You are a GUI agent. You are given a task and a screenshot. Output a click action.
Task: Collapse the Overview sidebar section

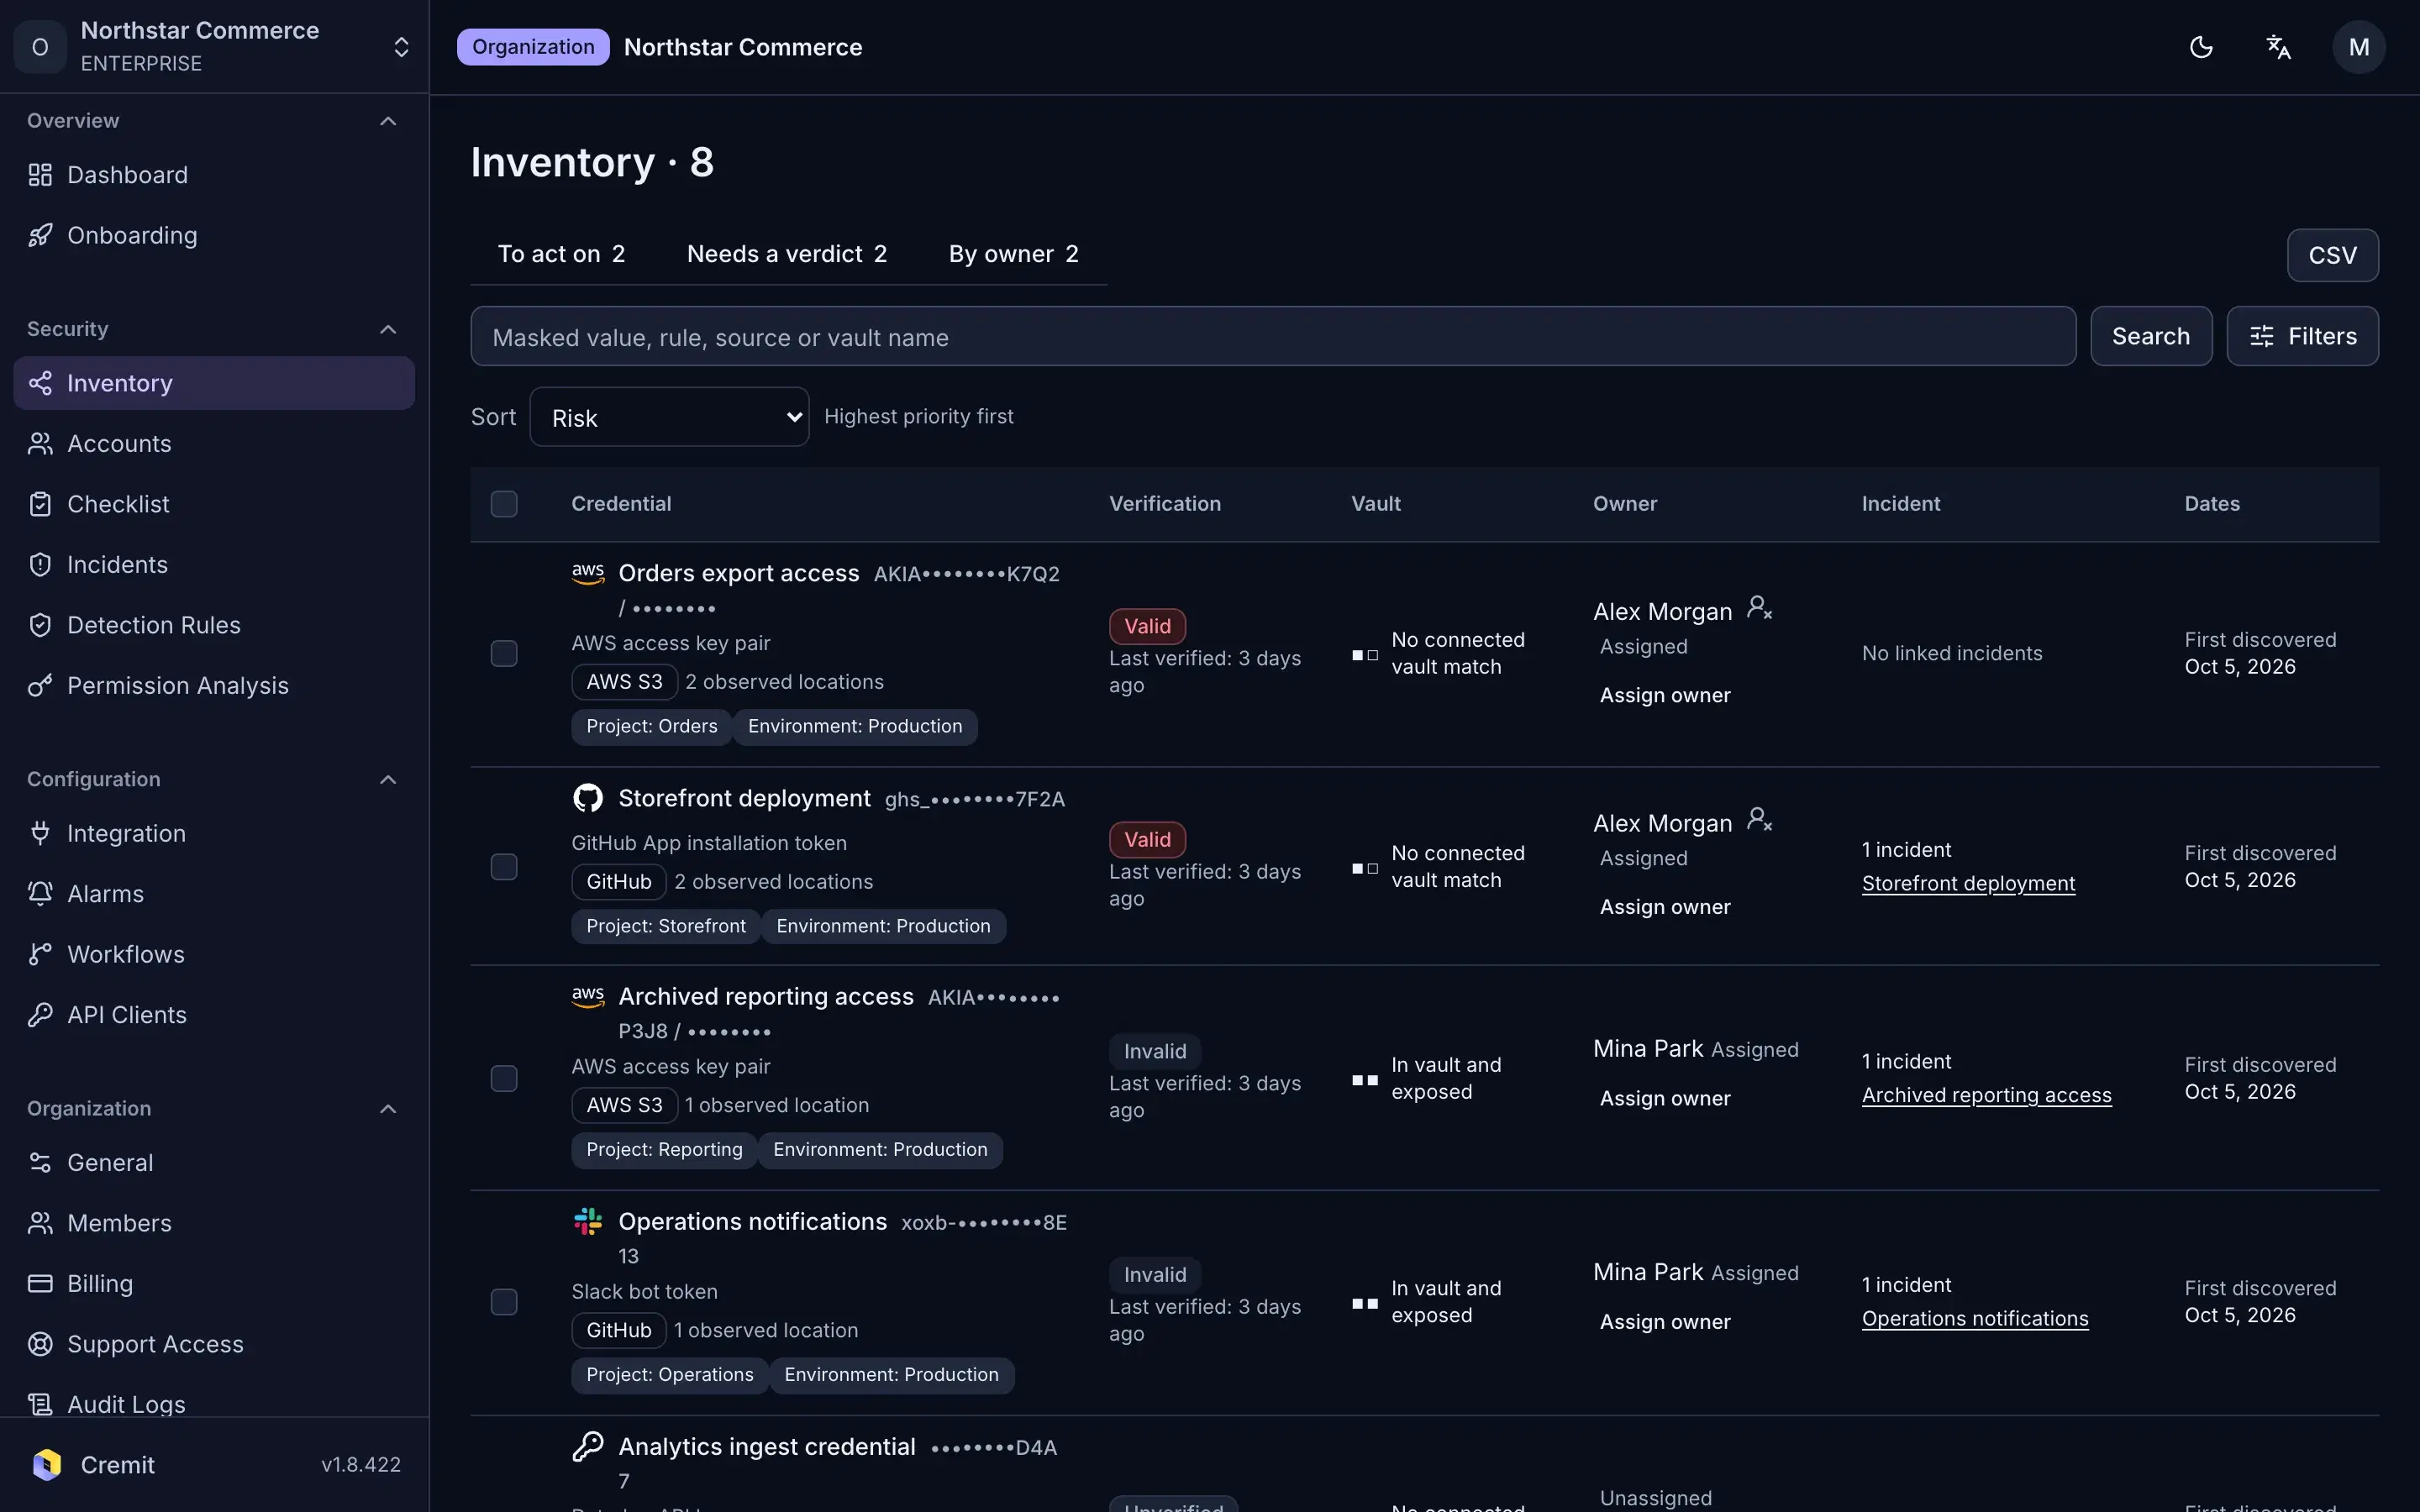coord(388,121)
